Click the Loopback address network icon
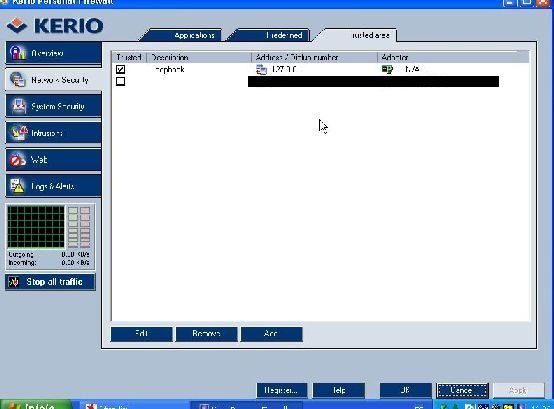This screenshot has height=409, width=554. coord(261,70)
